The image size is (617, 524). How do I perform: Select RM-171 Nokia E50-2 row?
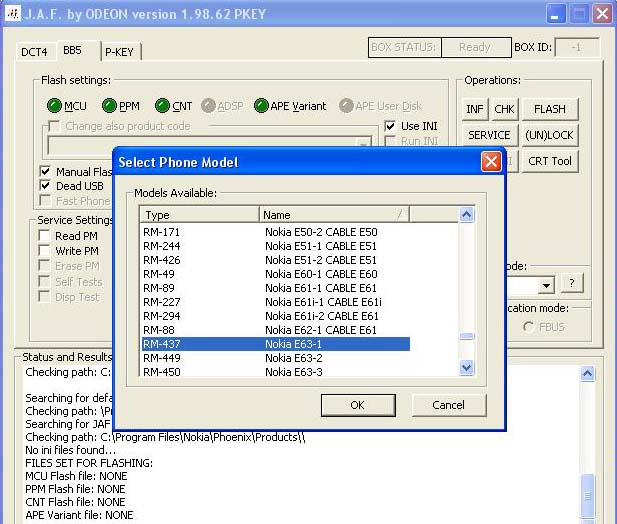point(275,232)
